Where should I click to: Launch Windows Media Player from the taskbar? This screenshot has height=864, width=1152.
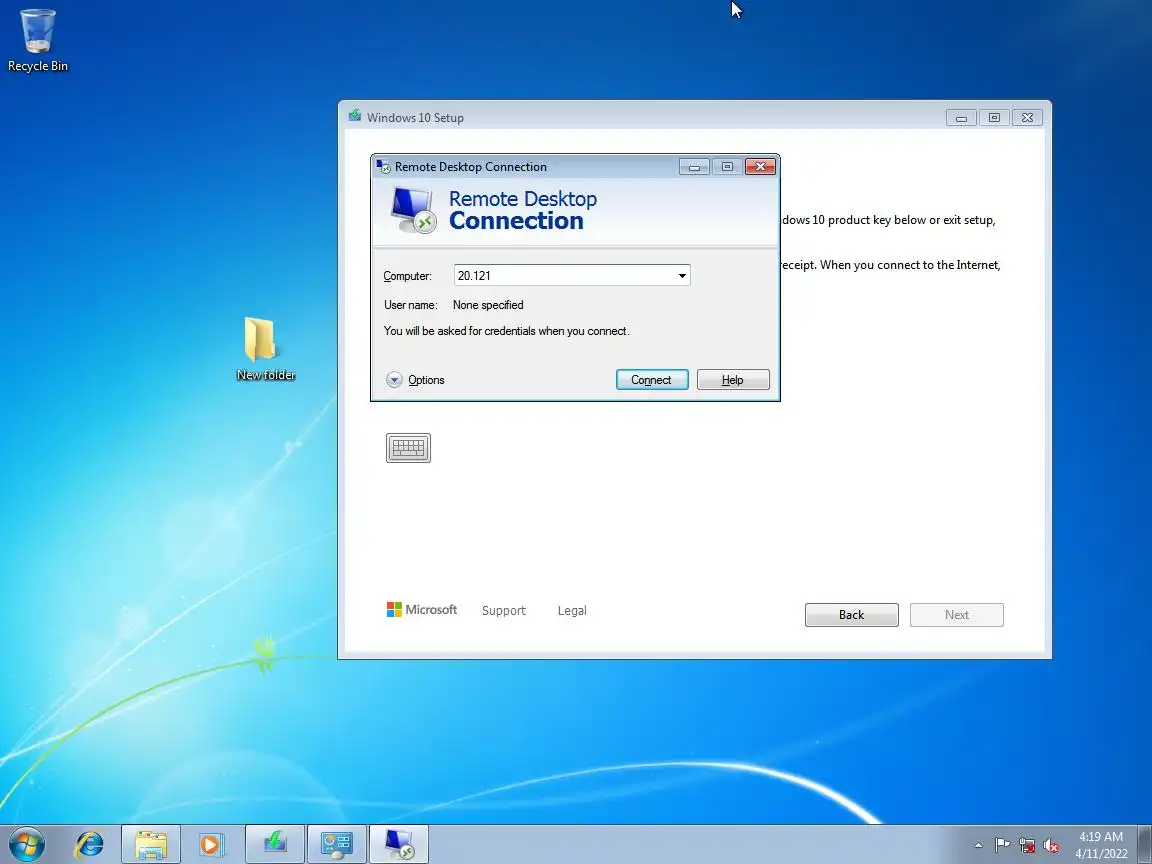click(212, 844)
